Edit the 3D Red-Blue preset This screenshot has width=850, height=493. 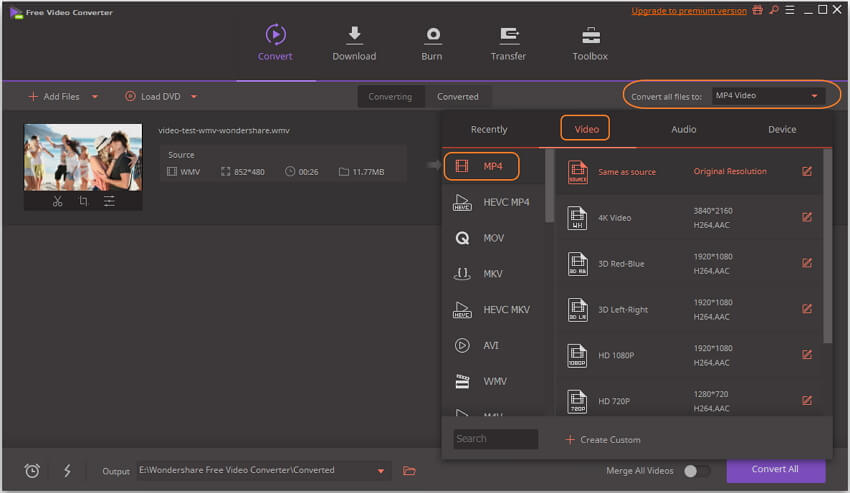[x=807, y=263]
